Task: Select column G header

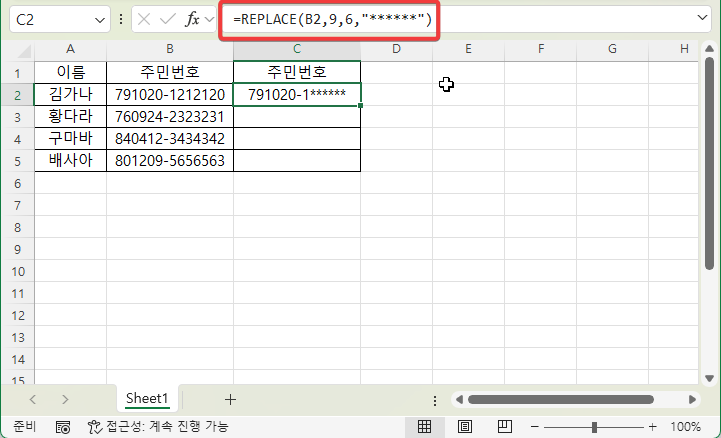Action: (612, 49)
